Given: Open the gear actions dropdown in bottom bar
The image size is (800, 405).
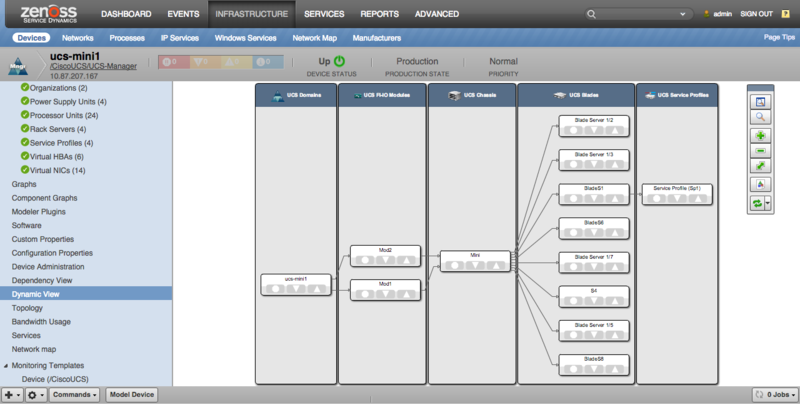Looking at the screenshot, I should click(36, 395).
